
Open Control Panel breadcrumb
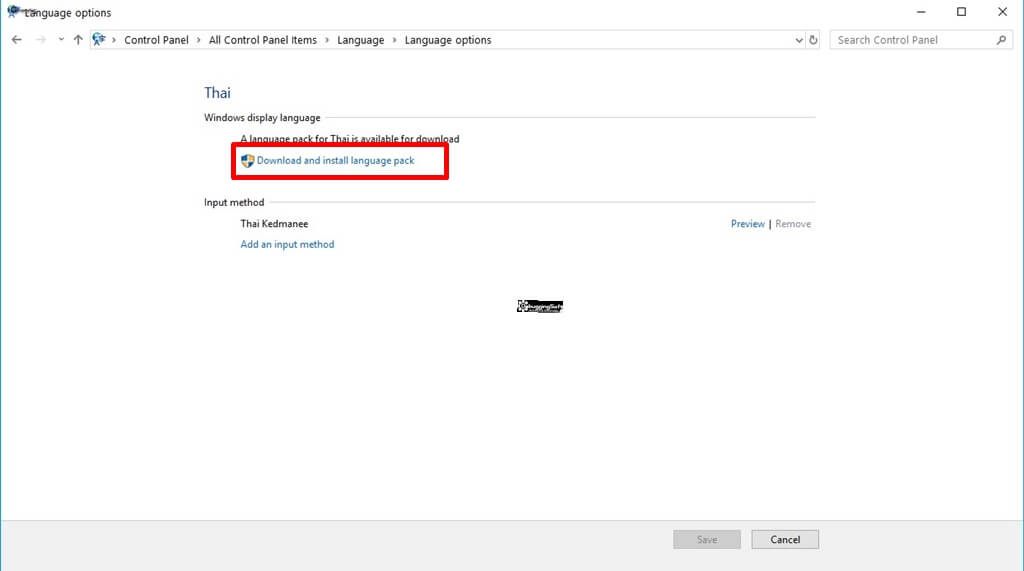coord(156,40)
